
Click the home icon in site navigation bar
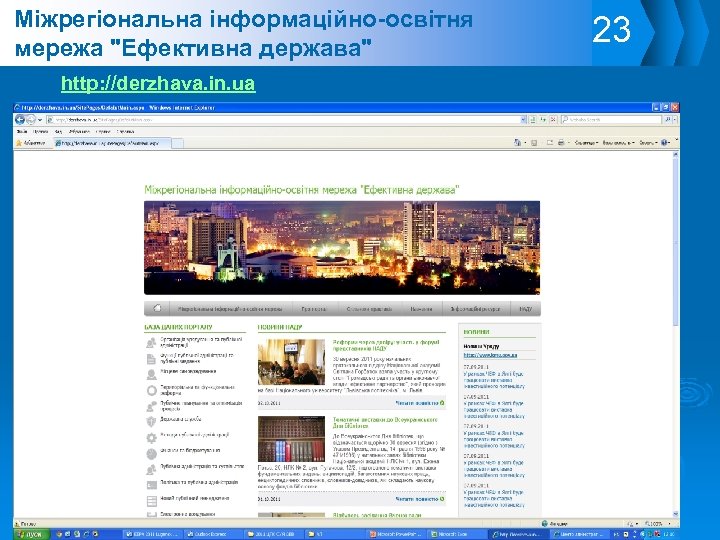tap(157, 308)
